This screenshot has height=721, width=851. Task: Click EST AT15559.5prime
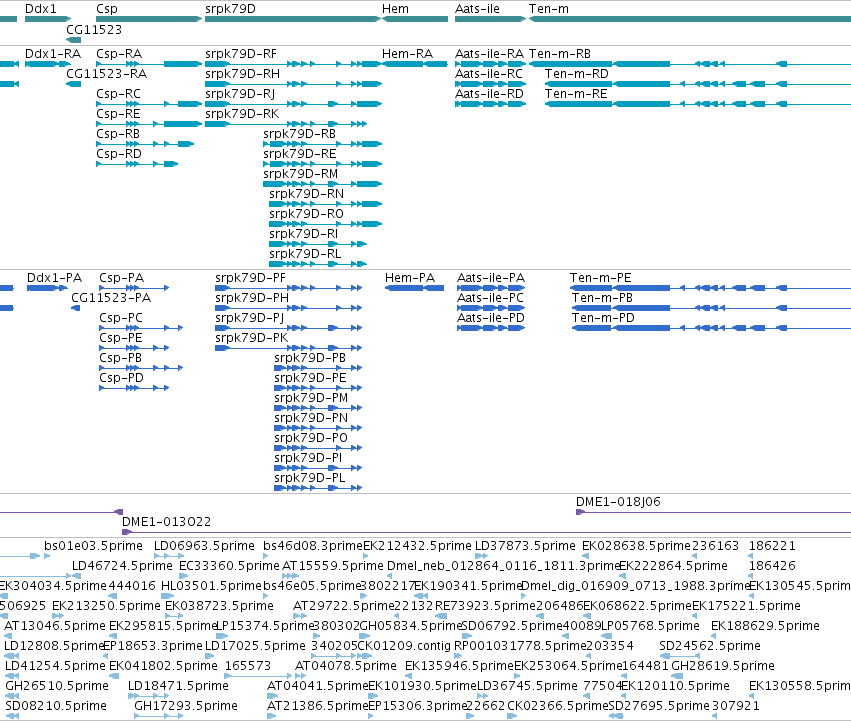pos(332,566)
